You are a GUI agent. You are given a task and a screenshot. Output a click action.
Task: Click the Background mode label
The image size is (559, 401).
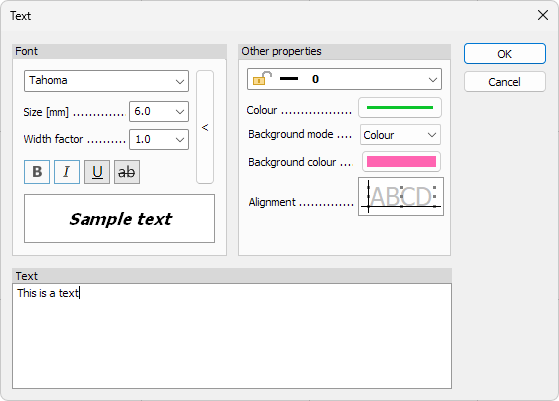[291, 134]
